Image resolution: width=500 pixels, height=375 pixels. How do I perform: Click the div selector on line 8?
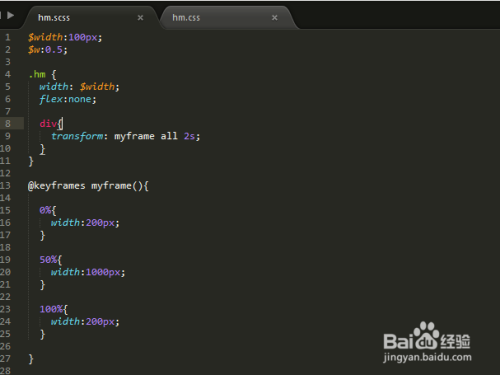point(48,124)
